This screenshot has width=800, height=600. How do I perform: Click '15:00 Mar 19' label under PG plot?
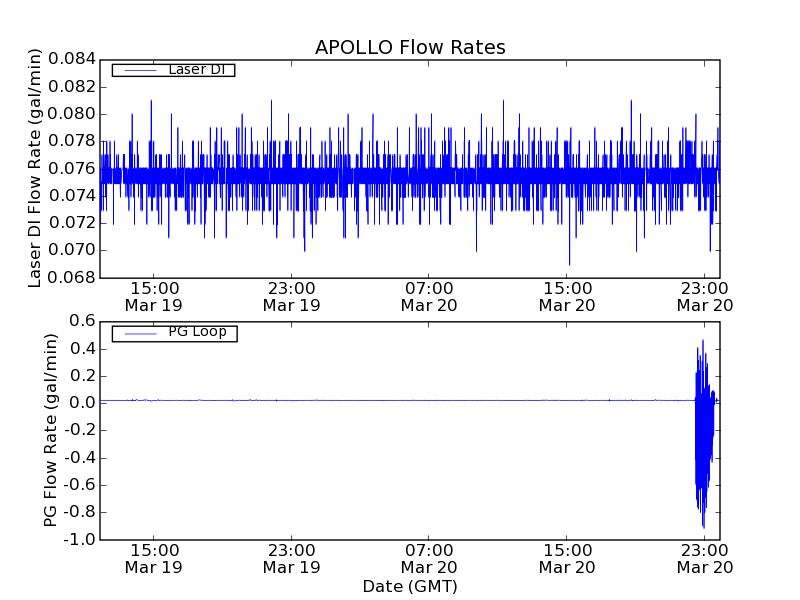click(154, 559)
